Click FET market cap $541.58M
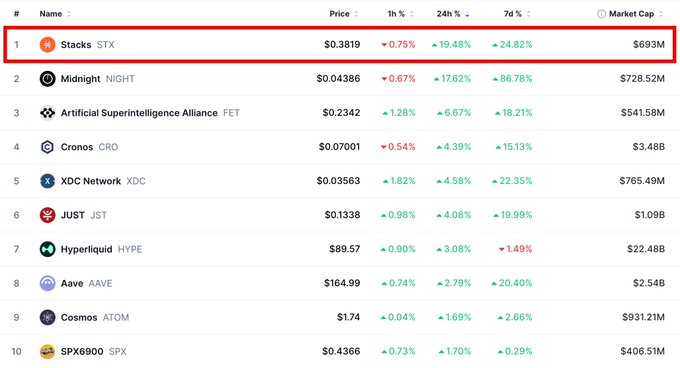Image resolution: width=680 pixels, height=368 pixels. 643,113
